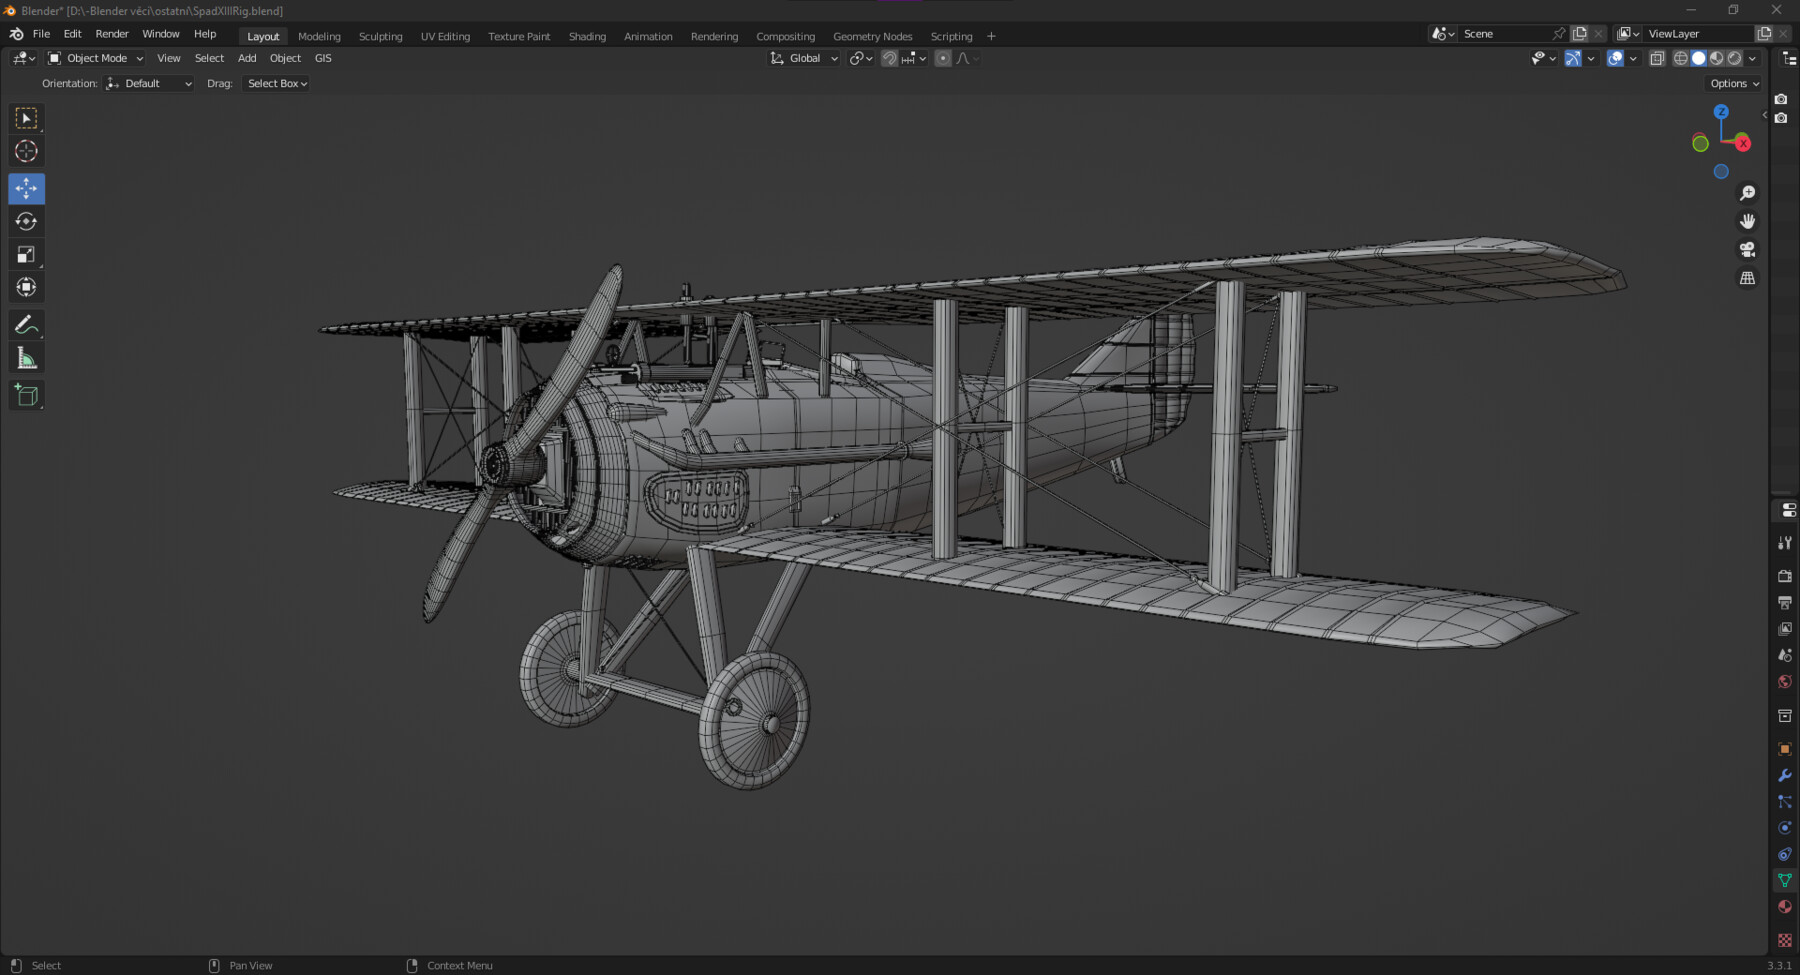Select the Scale tool
1800x975 pixels.
(x=26, y=254)
